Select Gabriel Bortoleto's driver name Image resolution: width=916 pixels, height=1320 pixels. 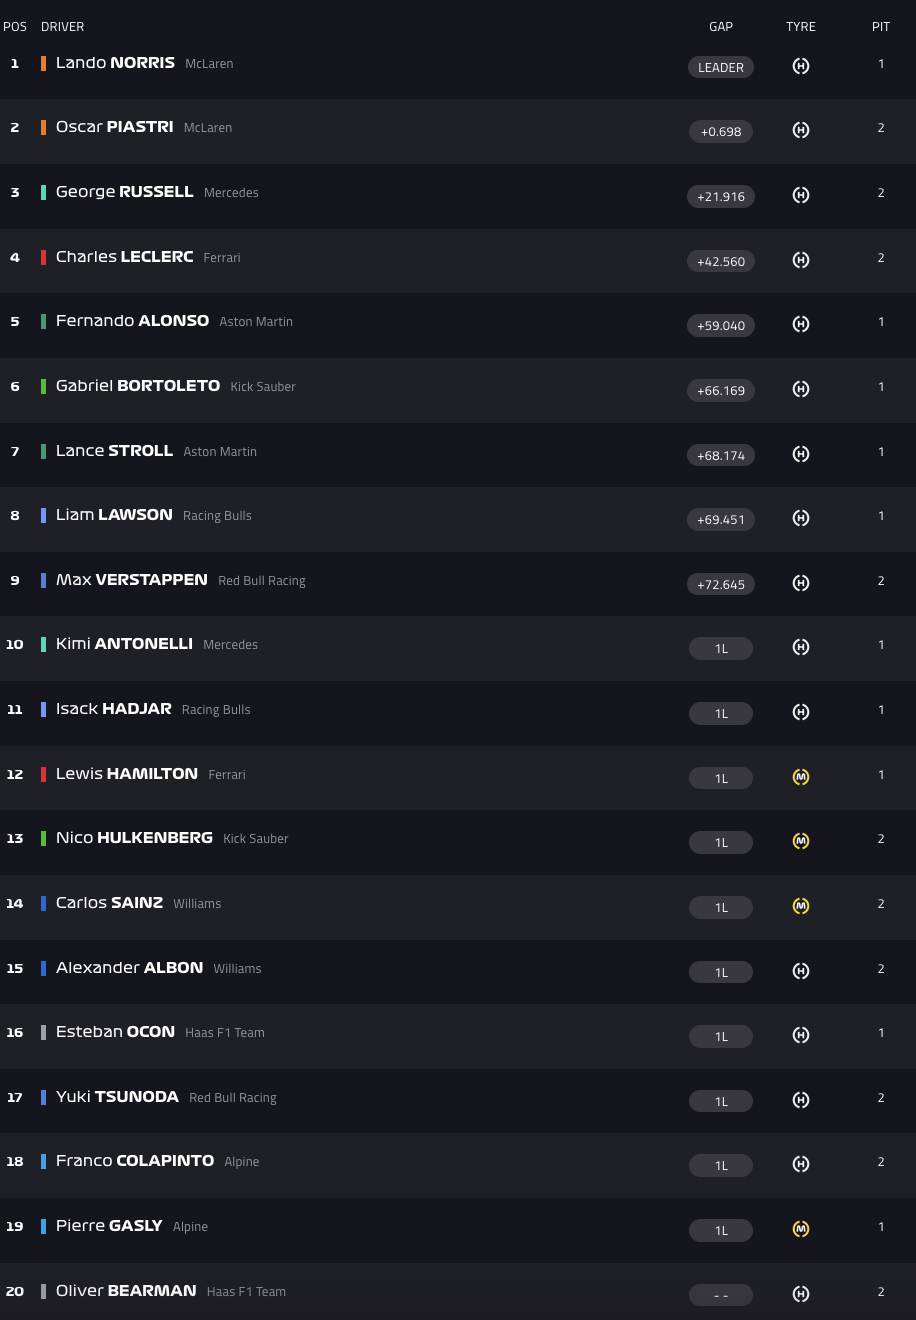[138, 386]
